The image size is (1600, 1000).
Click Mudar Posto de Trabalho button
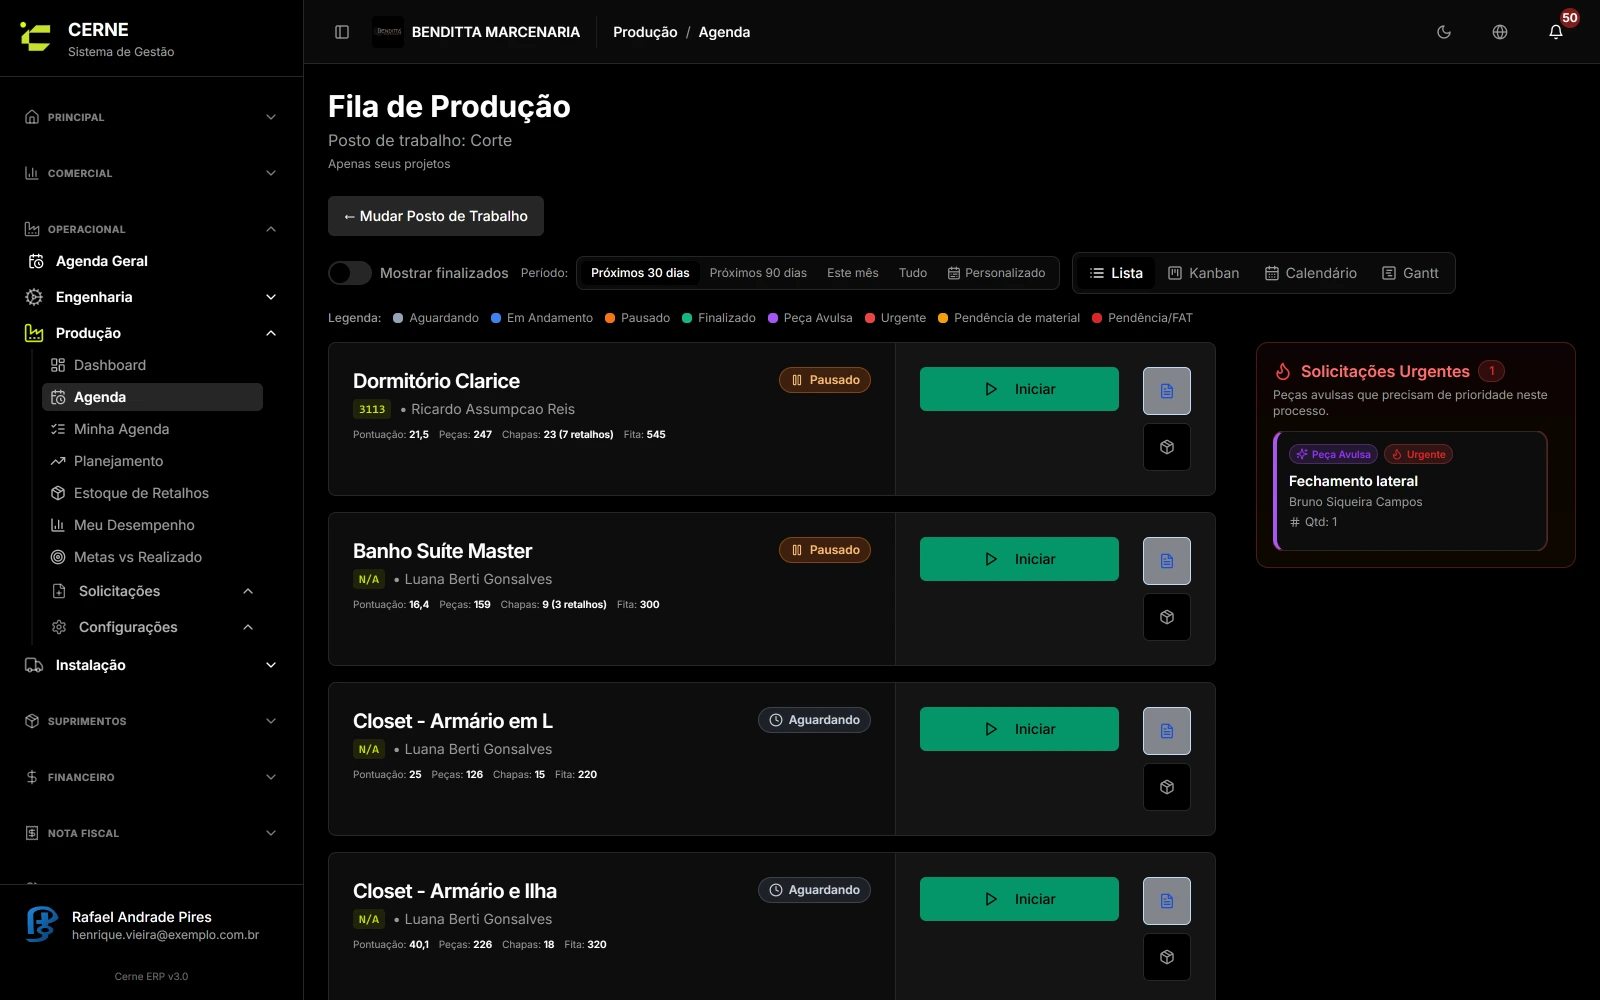point(436,216)
